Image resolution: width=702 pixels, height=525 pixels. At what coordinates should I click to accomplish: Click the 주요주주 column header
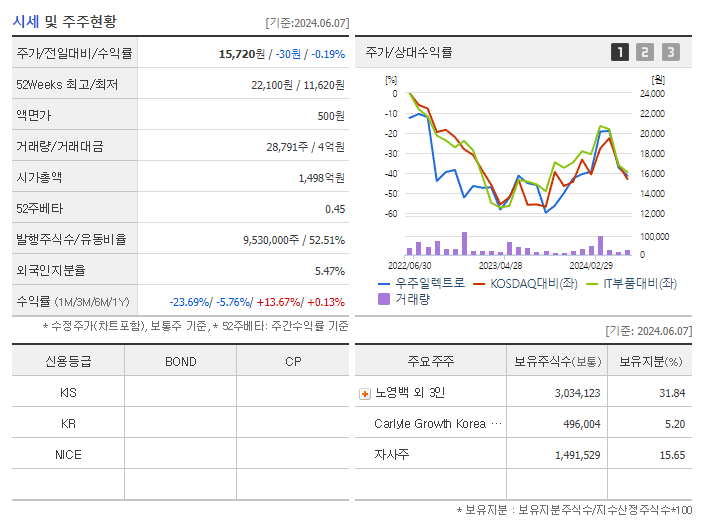(430, 361)
